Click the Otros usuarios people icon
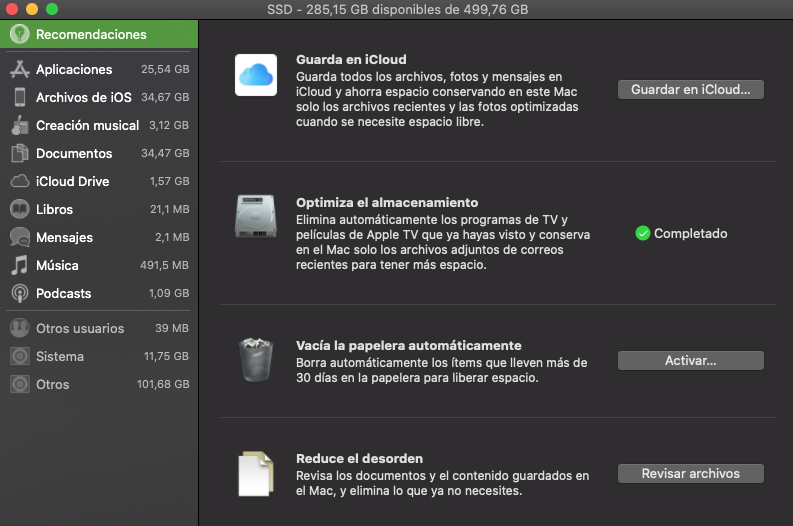Screen dimensions: 793x526 coord(20,328)
